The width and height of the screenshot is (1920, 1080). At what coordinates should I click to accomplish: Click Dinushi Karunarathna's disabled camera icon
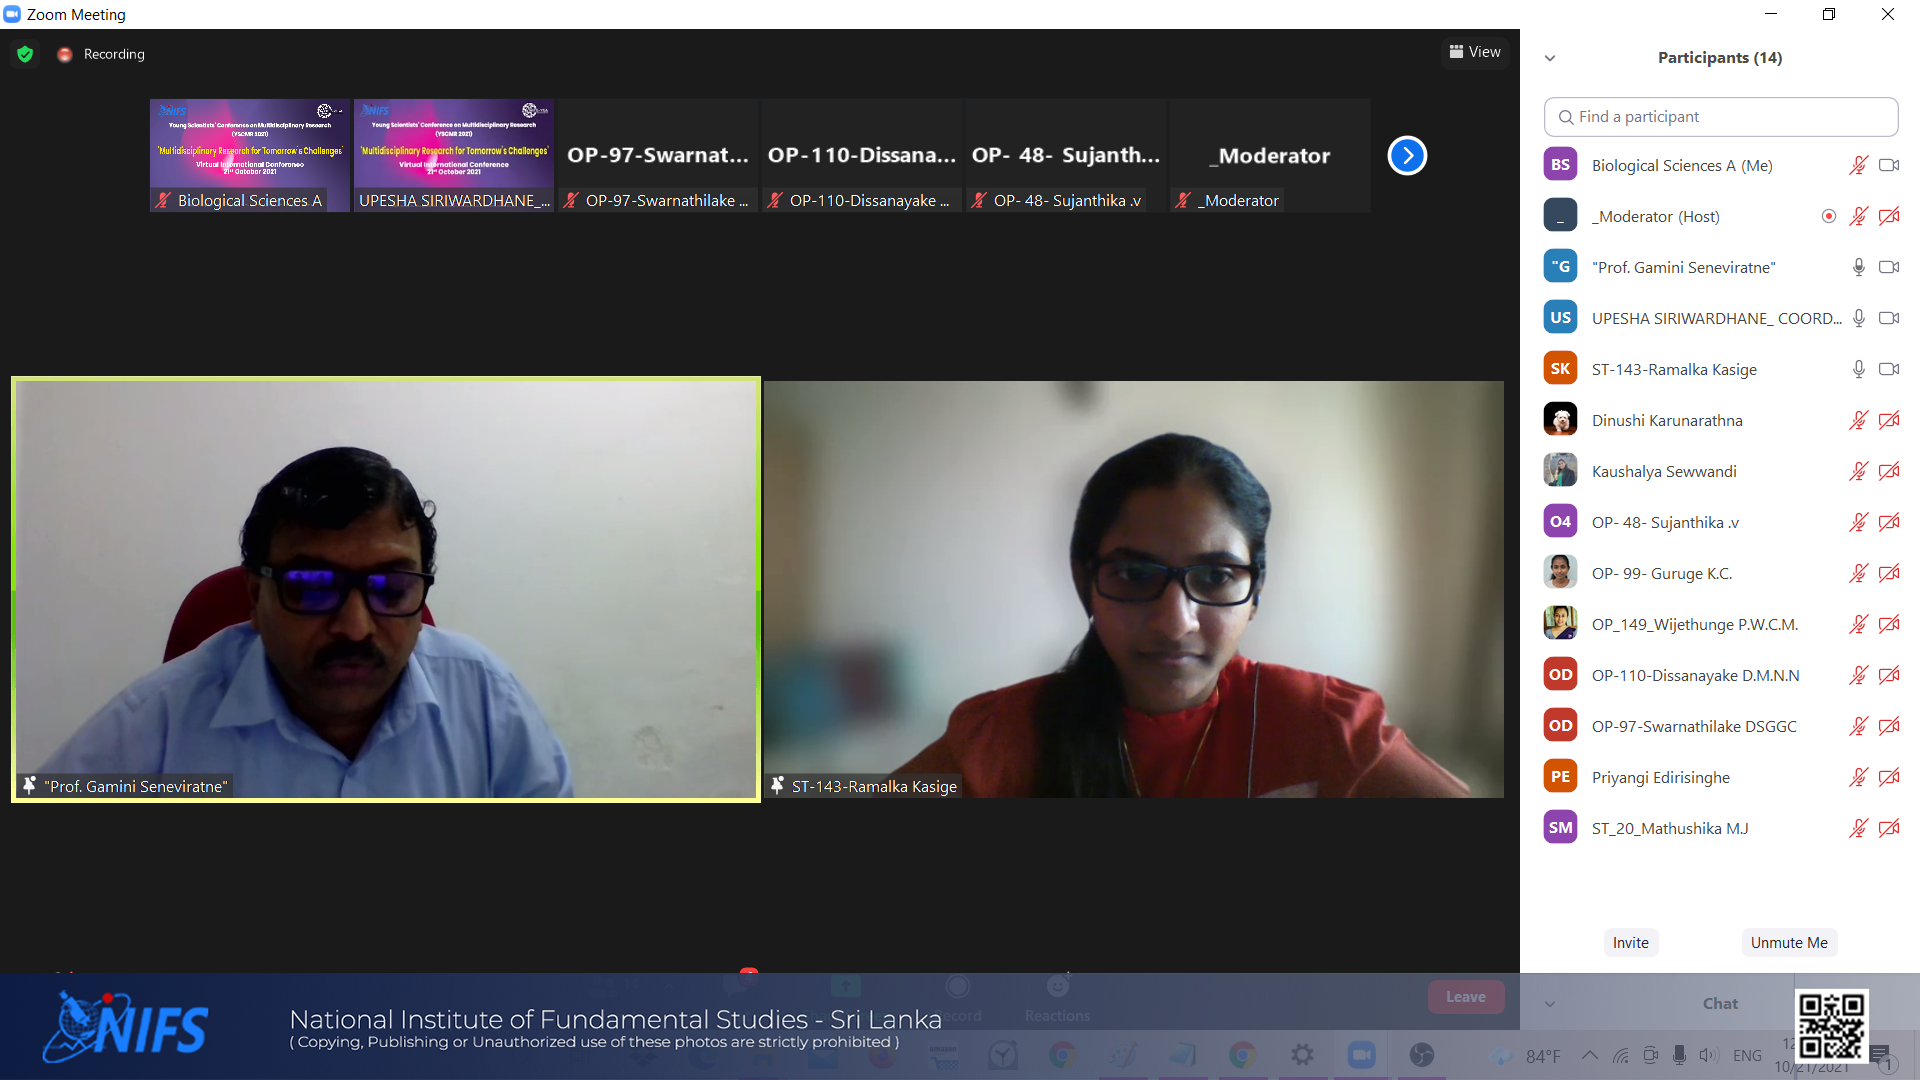pyautogui.click(x=1889, y=420)
